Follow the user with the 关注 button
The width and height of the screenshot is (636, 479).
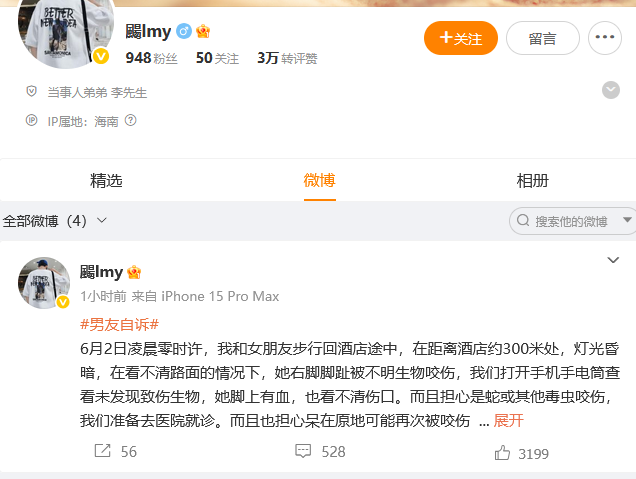[461, 38]
